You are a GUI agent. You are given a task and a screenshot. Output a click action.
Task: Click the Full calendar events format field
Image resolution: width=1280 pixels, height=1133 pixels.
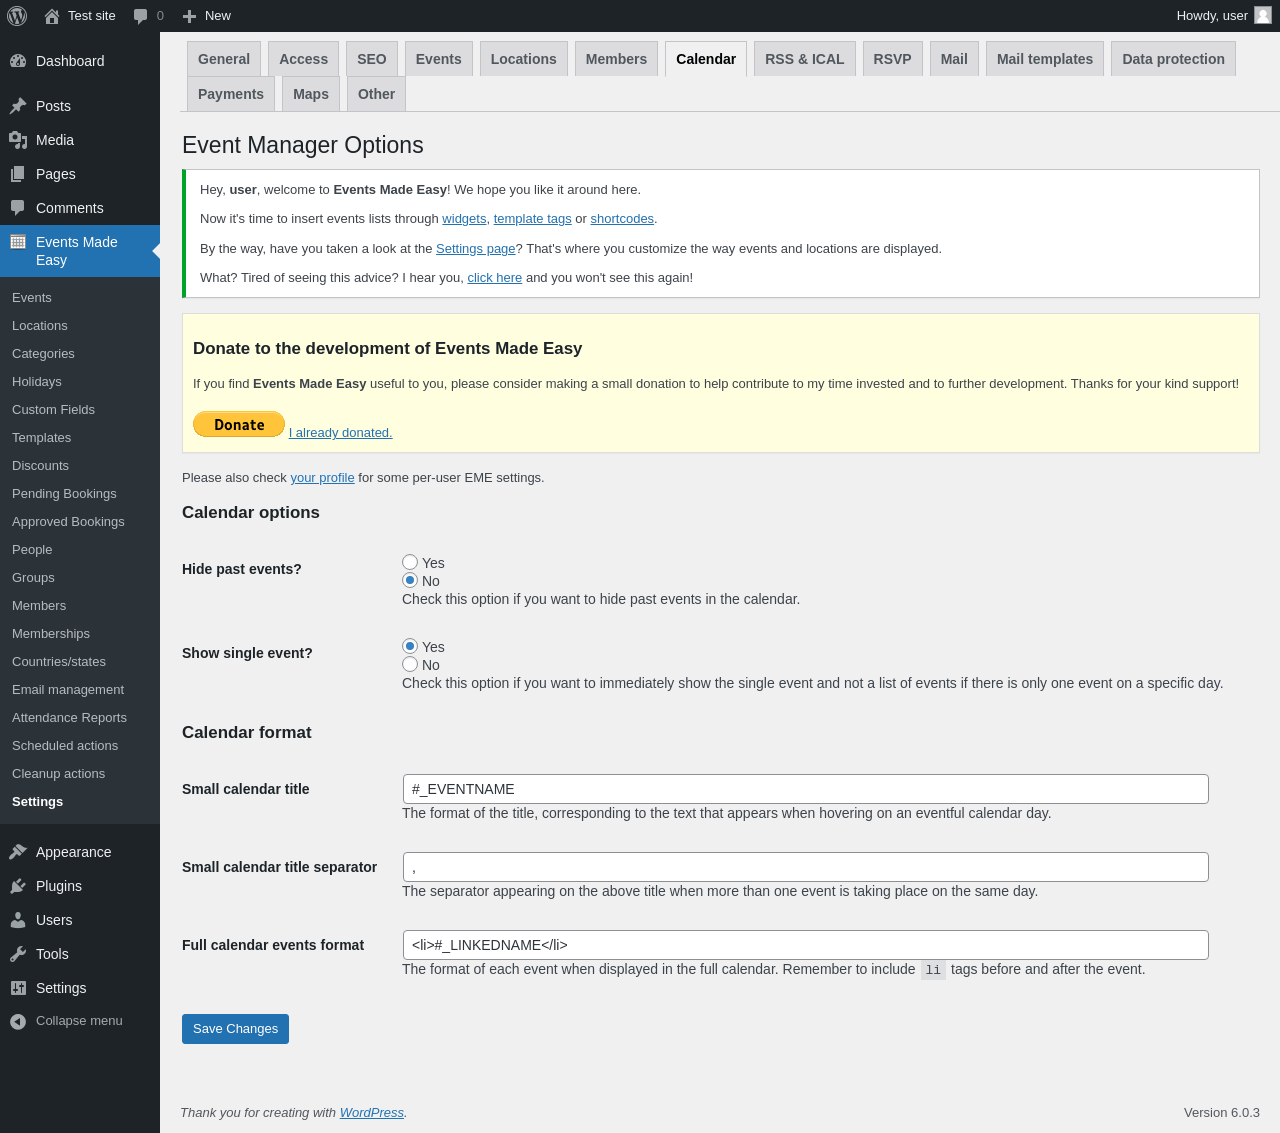coord(806,945)
